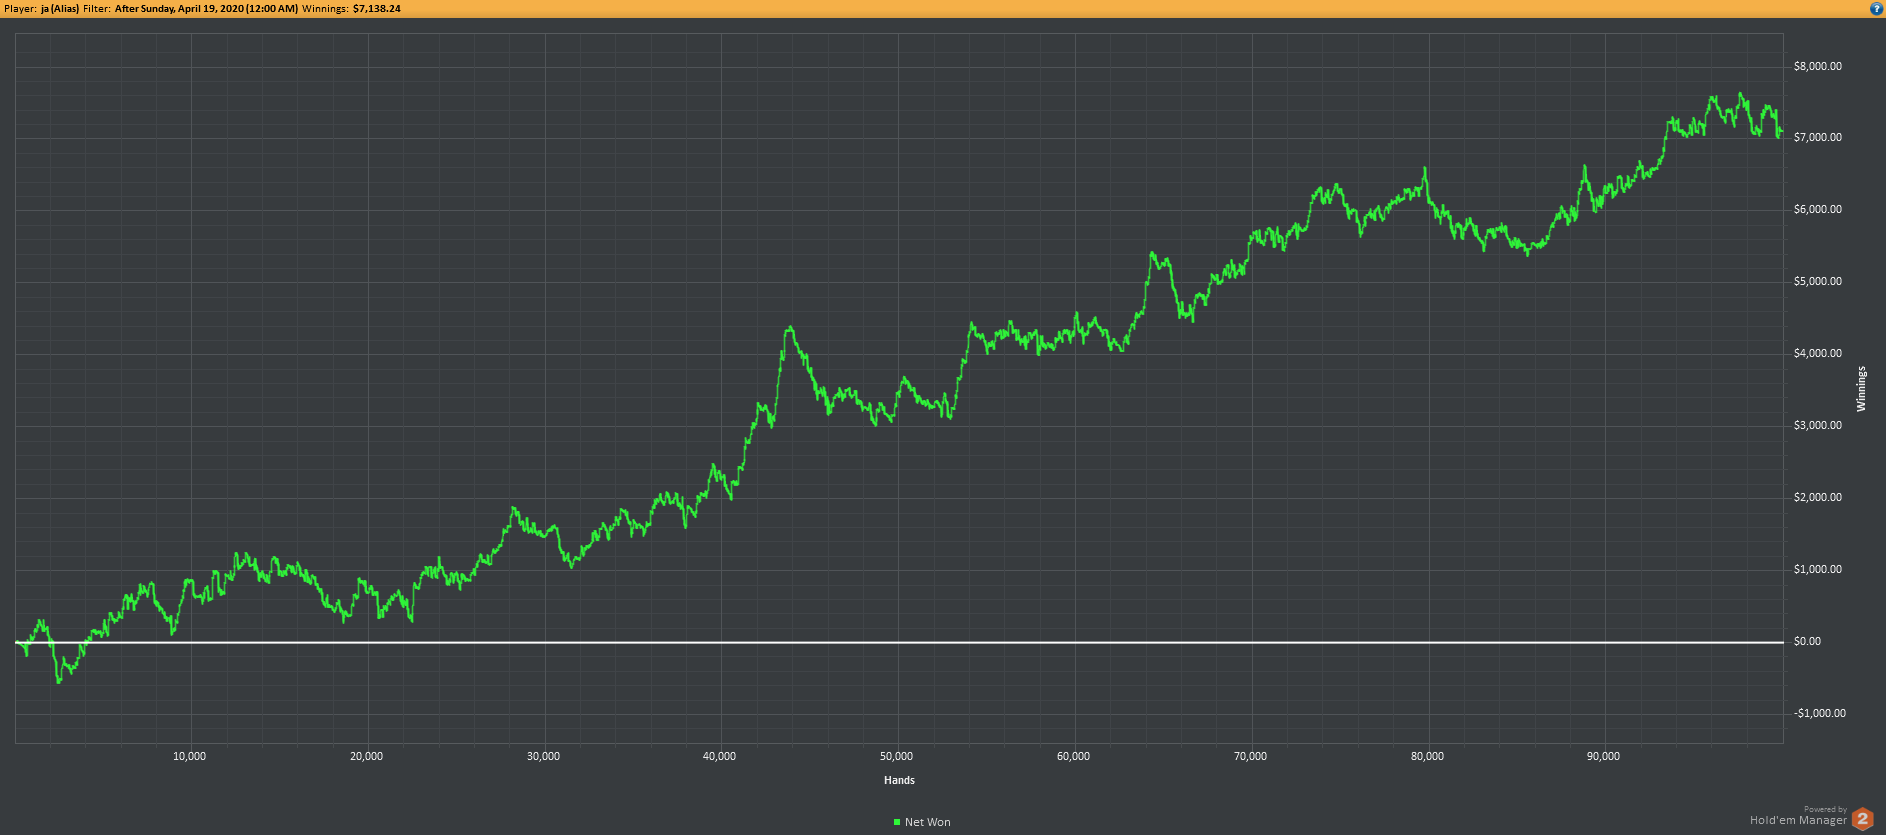Screen dimensions: 1886x835
Task: Click the "10,000" hands axis label
Action: [x=190, y=756]
